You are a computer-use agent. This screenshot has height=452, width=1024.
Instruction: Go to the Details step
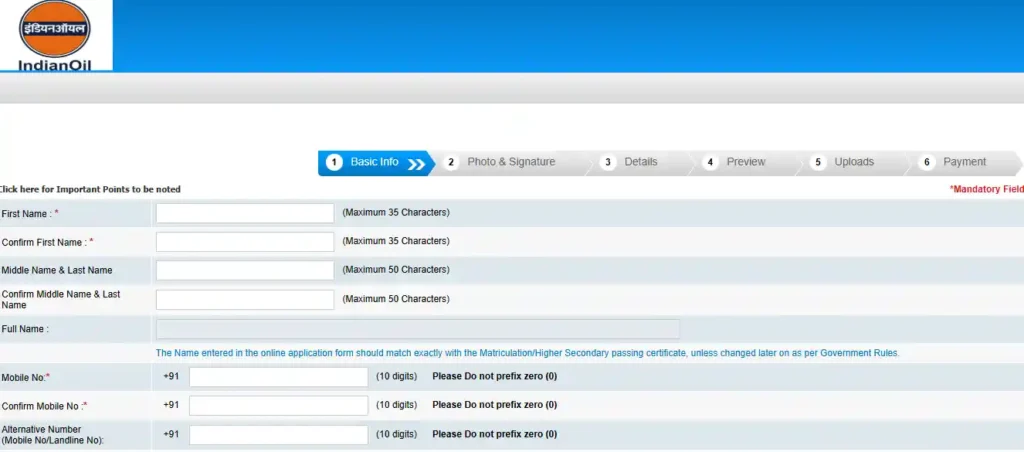coord(641,162)
